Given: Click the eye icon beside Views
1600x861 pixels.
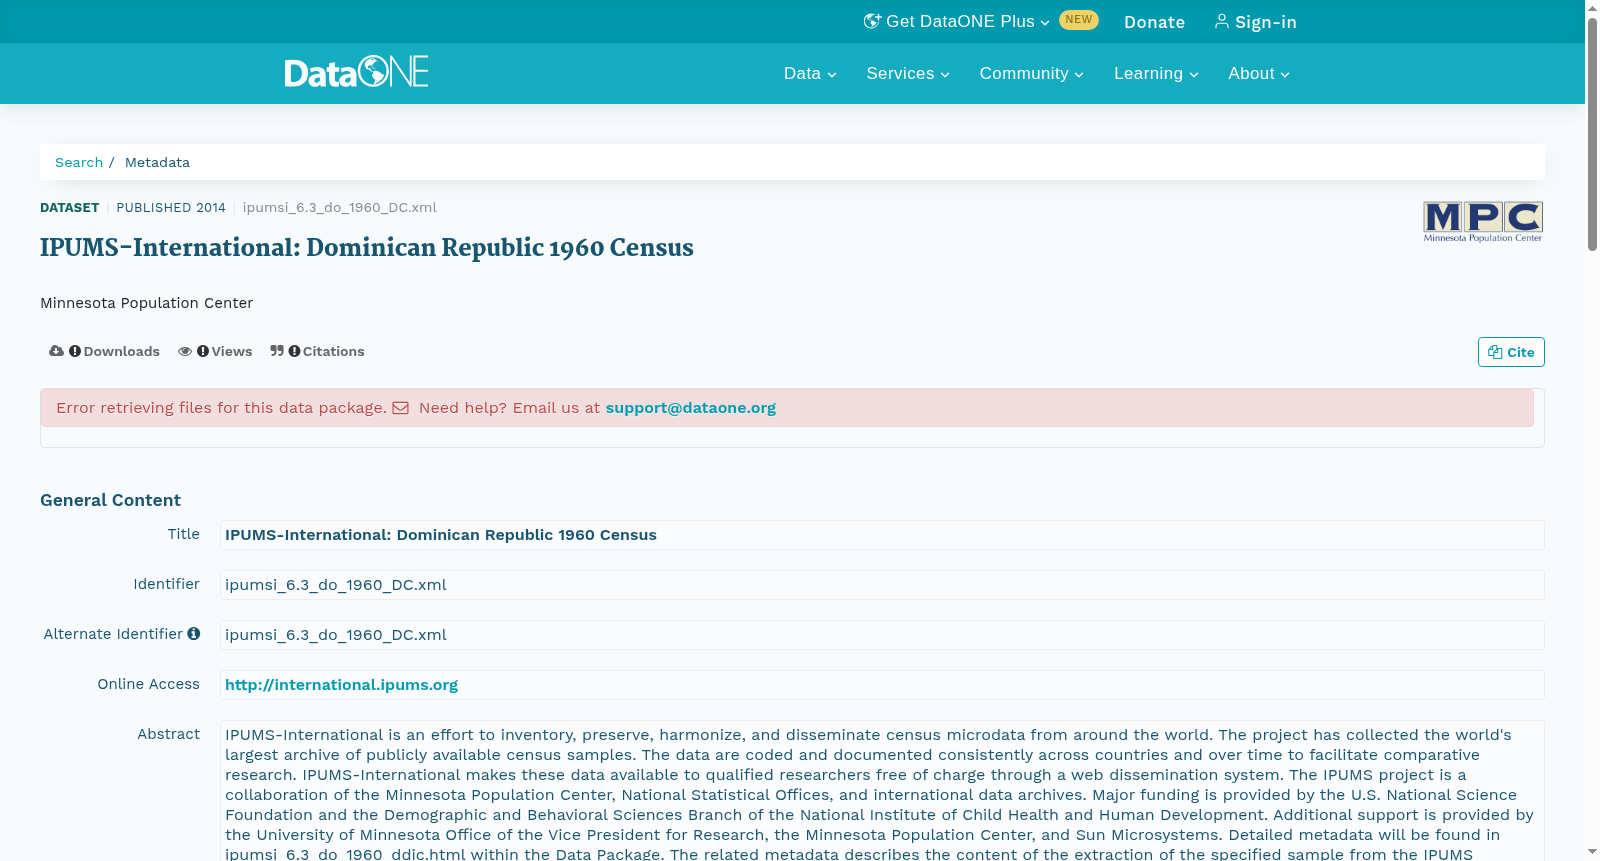Looking at the screenshot, I should pyautogui.click(x=185, y=351).
